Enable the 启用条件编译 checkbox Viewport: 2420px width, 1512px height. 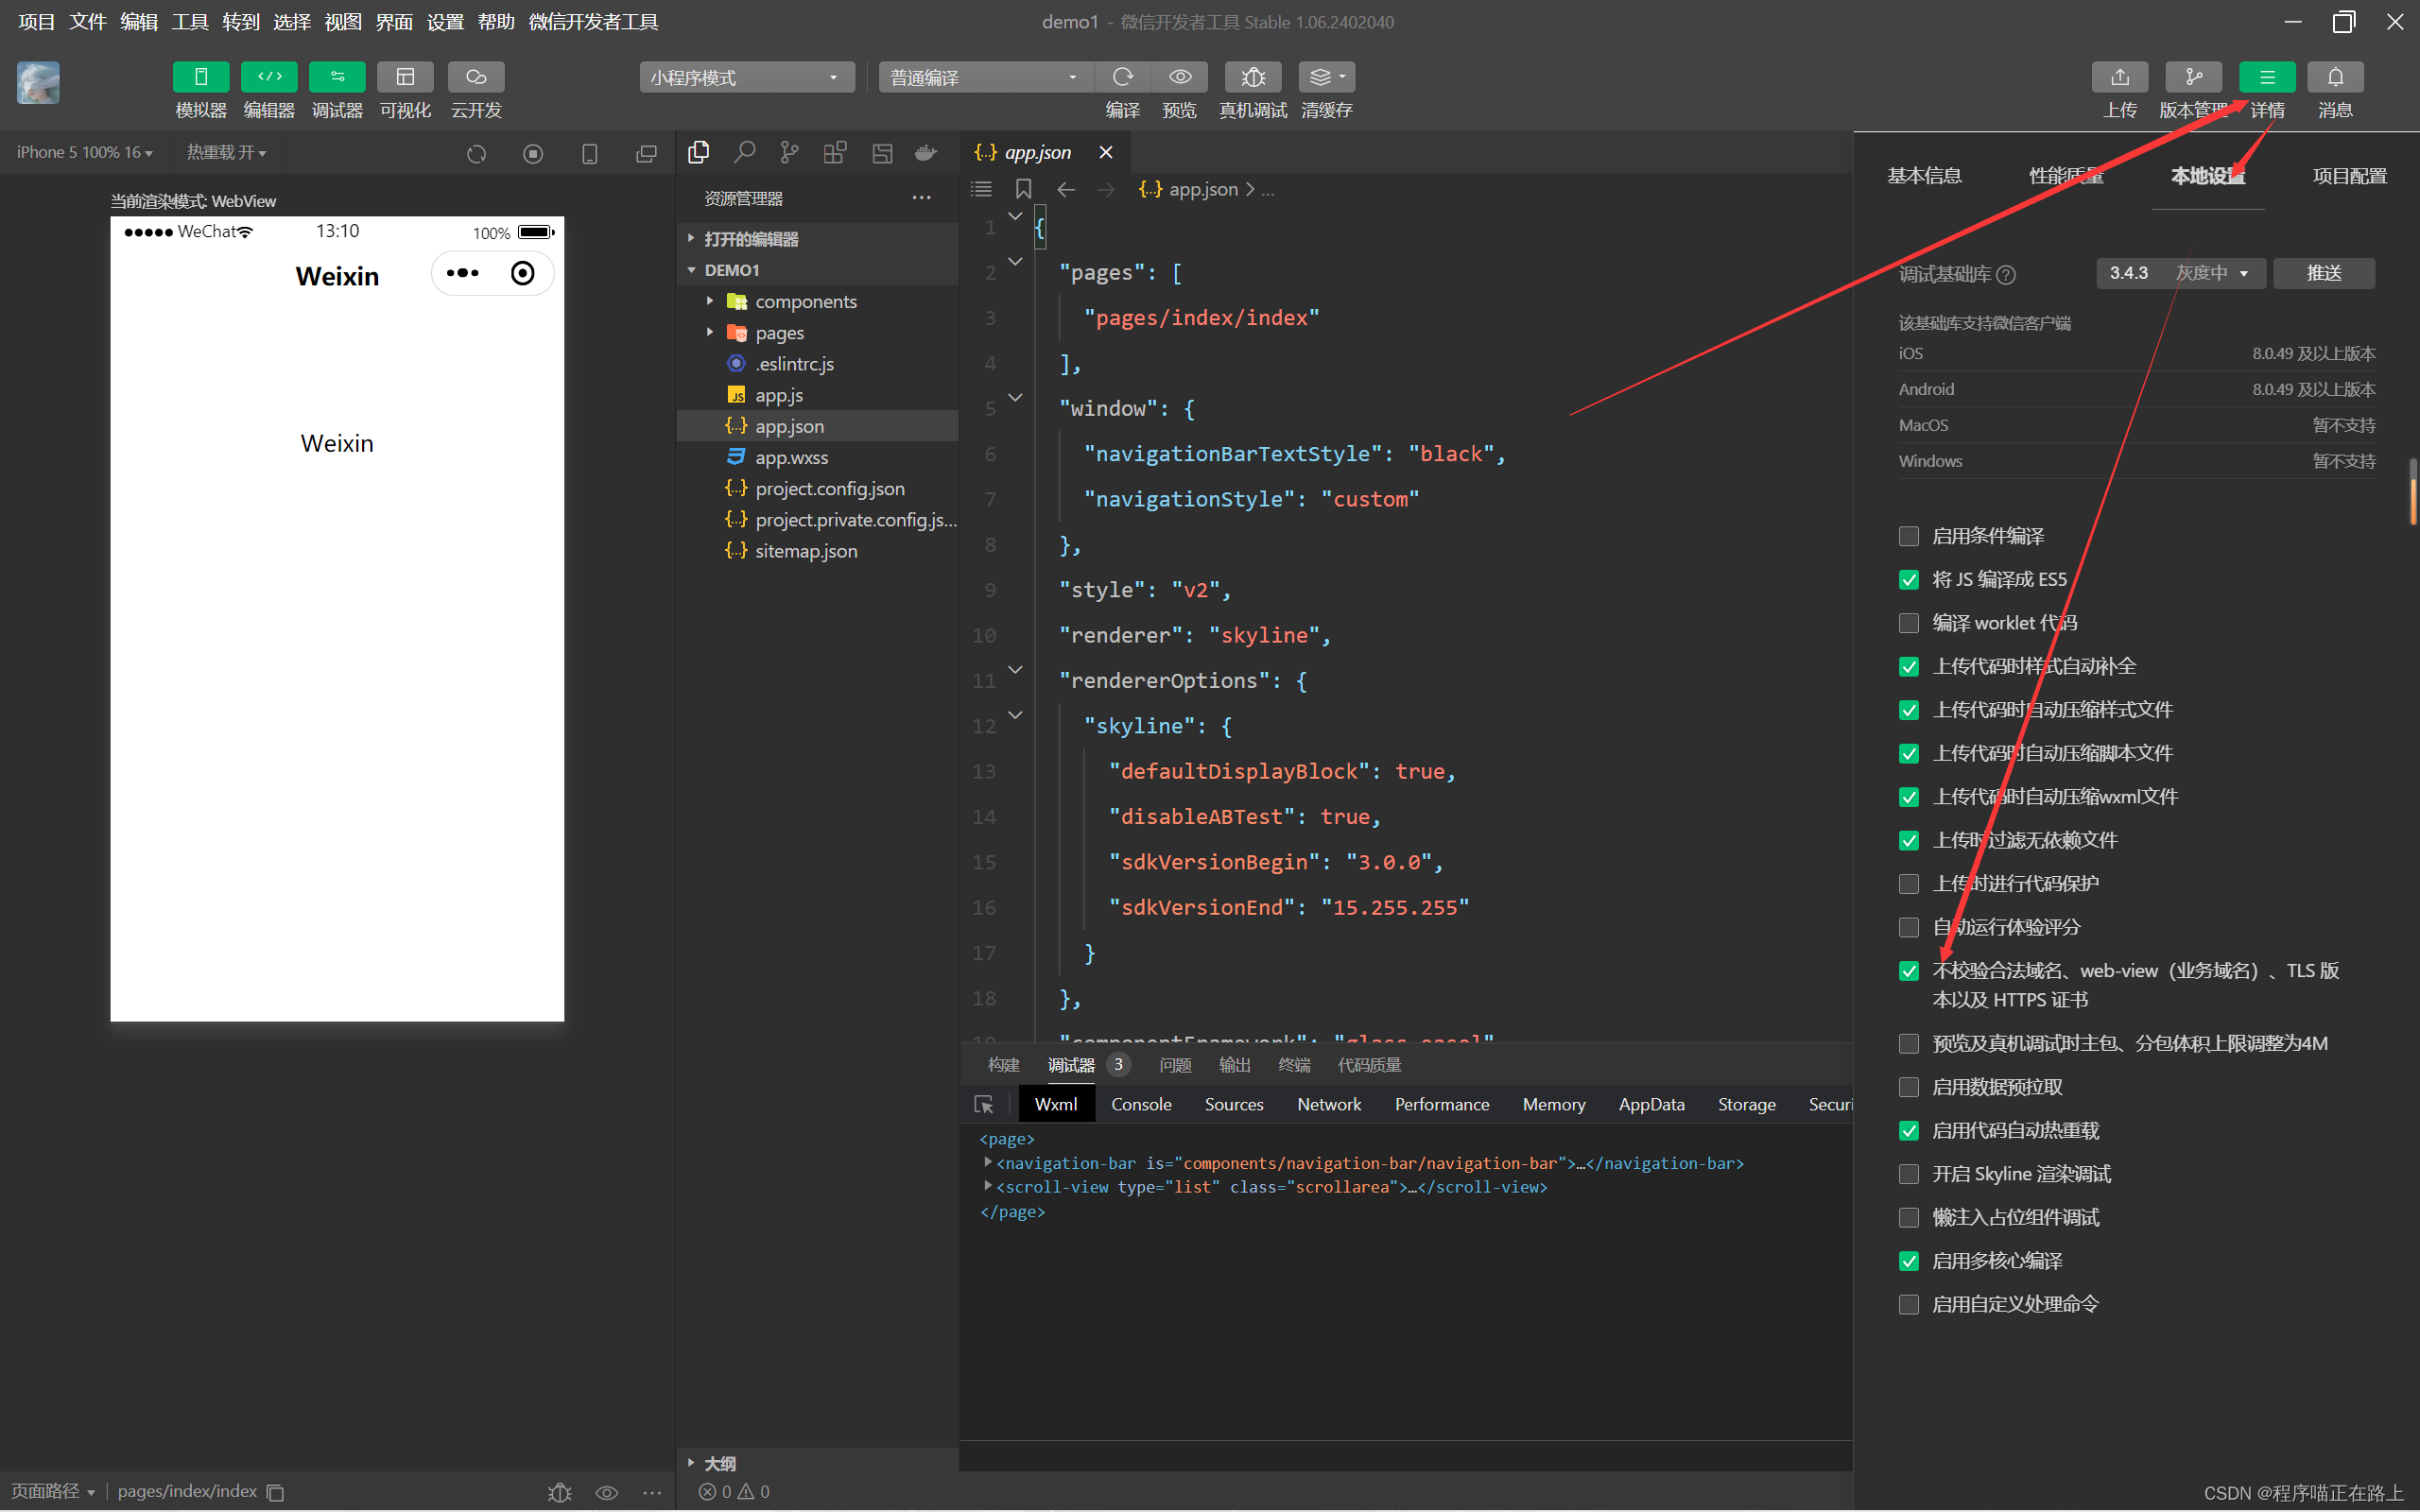tap(1908, 537)
